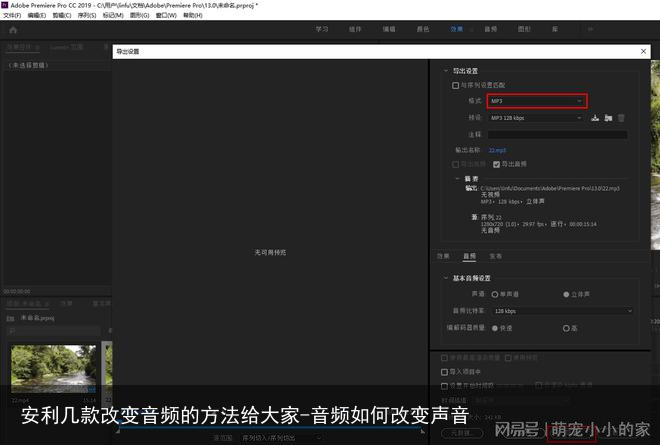The width and height of the screenshot is (660, 445).
Task: Click the Save Preset icon beside 预设
Action: [x=595, y=118]
